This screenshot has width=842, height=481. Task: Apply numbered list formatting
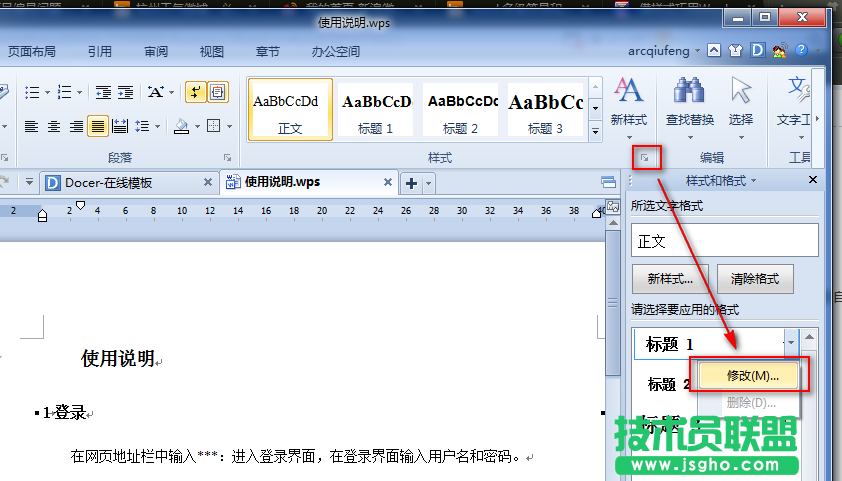[x=64, y=92]
